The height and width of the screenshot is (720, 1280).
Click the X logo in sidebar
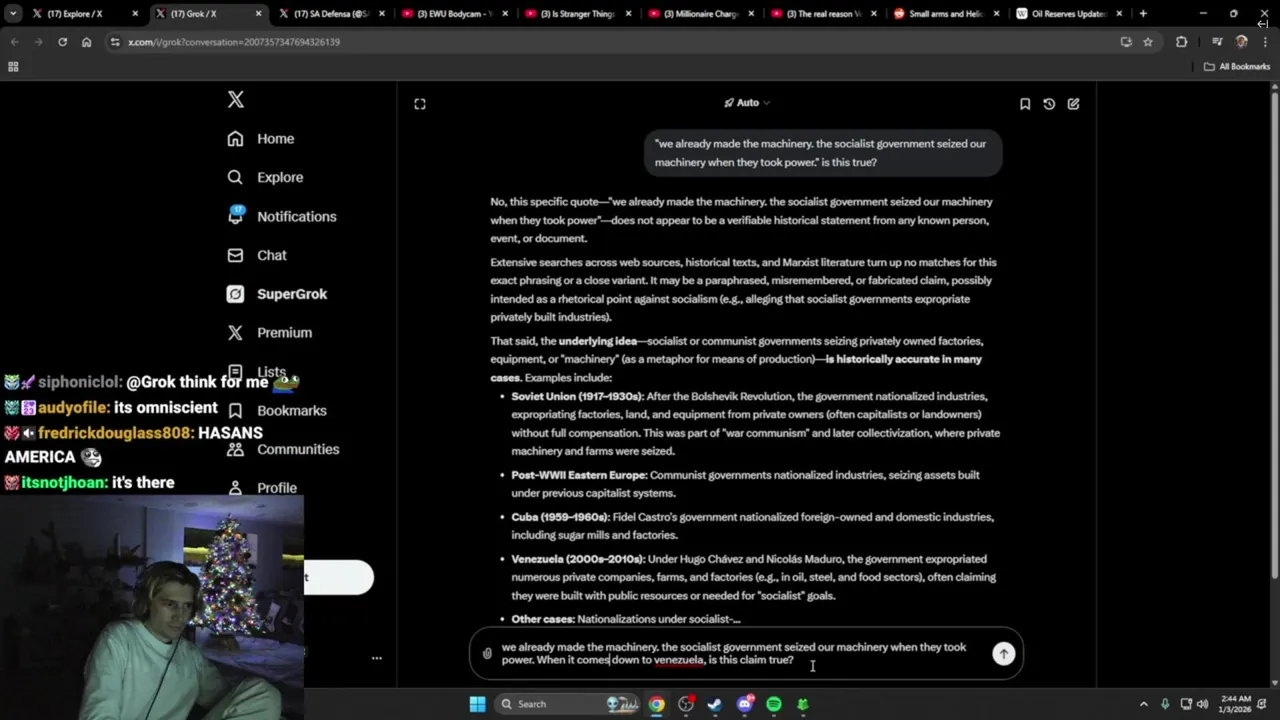click(235, 99)
